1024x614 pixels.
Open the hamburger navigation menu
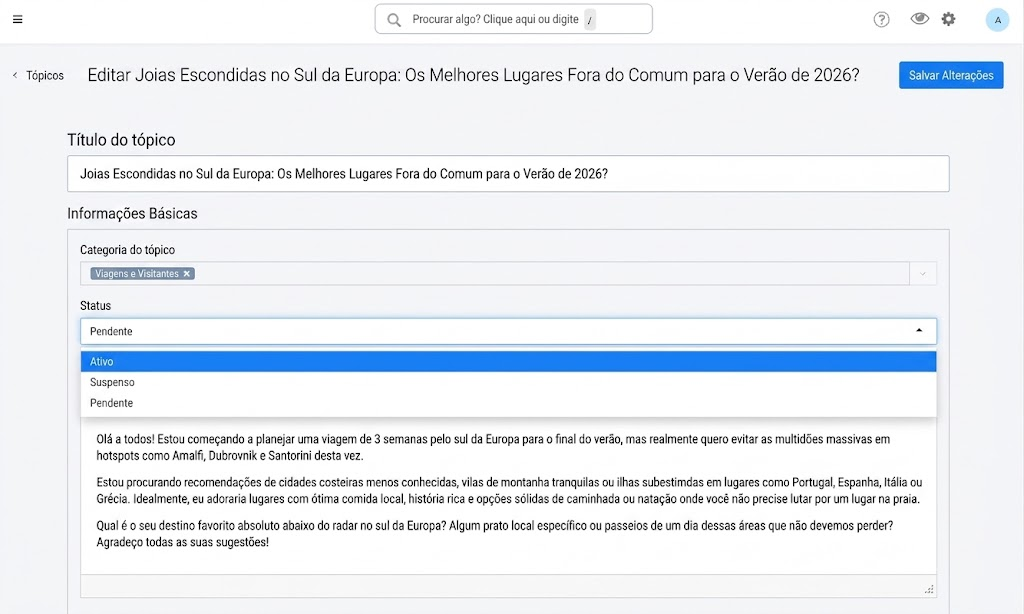(x=18, y=20)
